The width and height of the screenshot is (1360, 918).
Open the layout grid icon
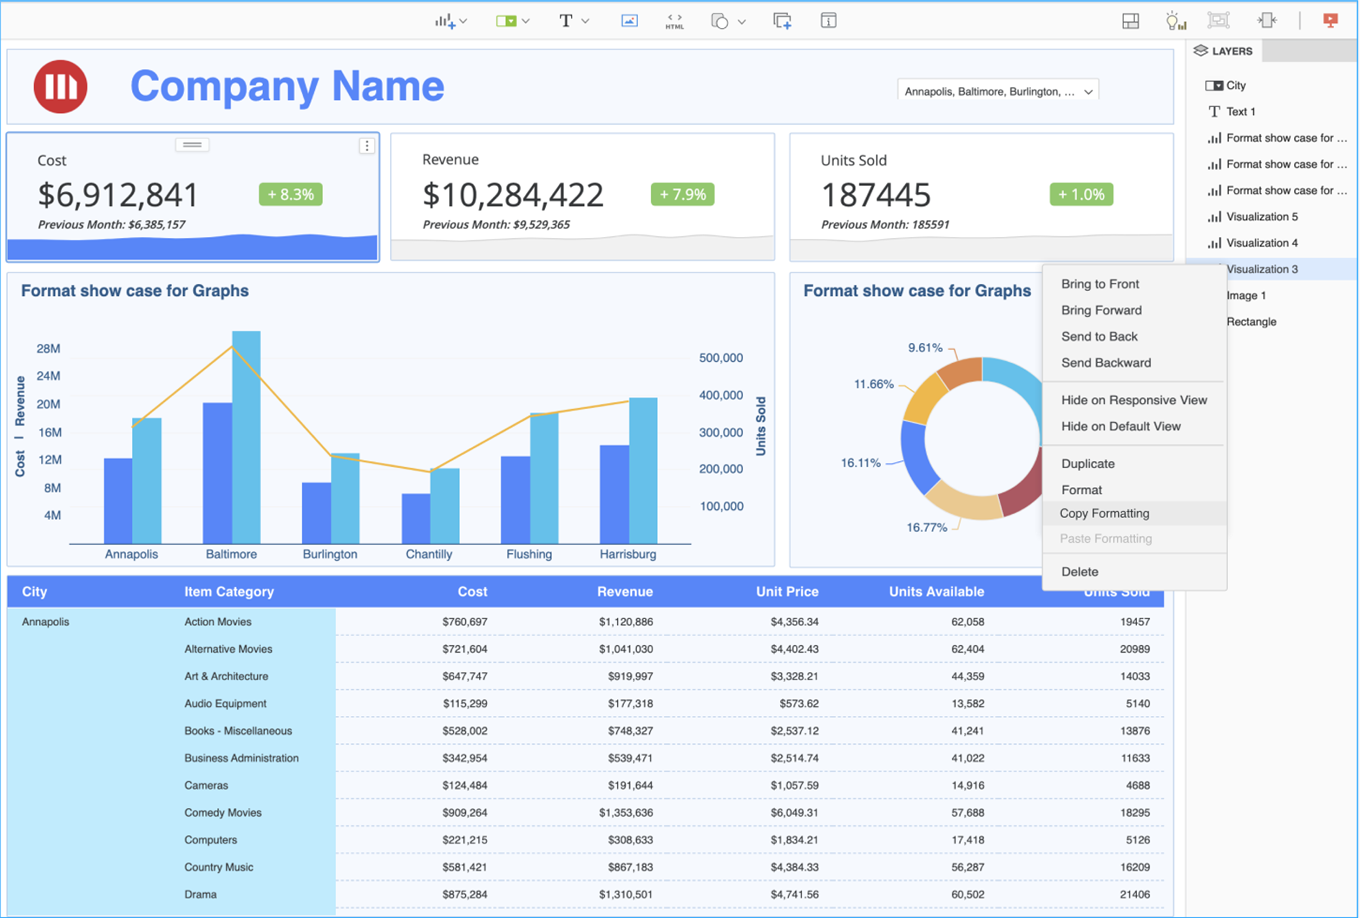(x=1131, y=21)
